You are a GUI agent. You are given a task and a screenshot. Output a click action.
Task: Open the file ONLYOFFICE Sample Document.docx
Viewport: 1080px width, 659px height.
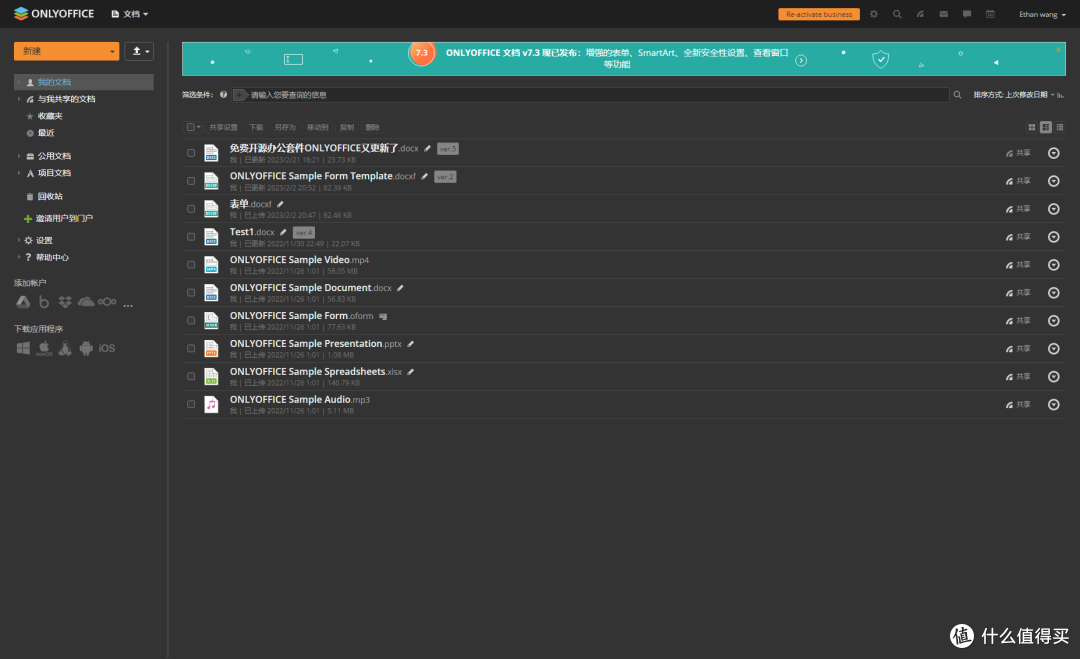coord(311,288)
